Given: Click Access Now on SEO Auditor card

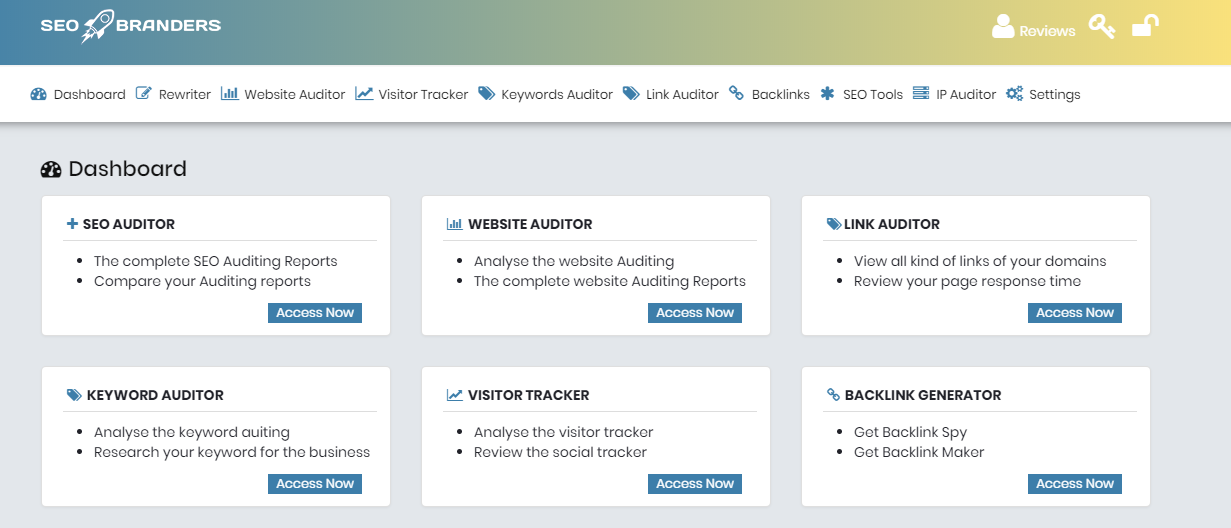Looking at the screenshot, I should click(315, 313).
